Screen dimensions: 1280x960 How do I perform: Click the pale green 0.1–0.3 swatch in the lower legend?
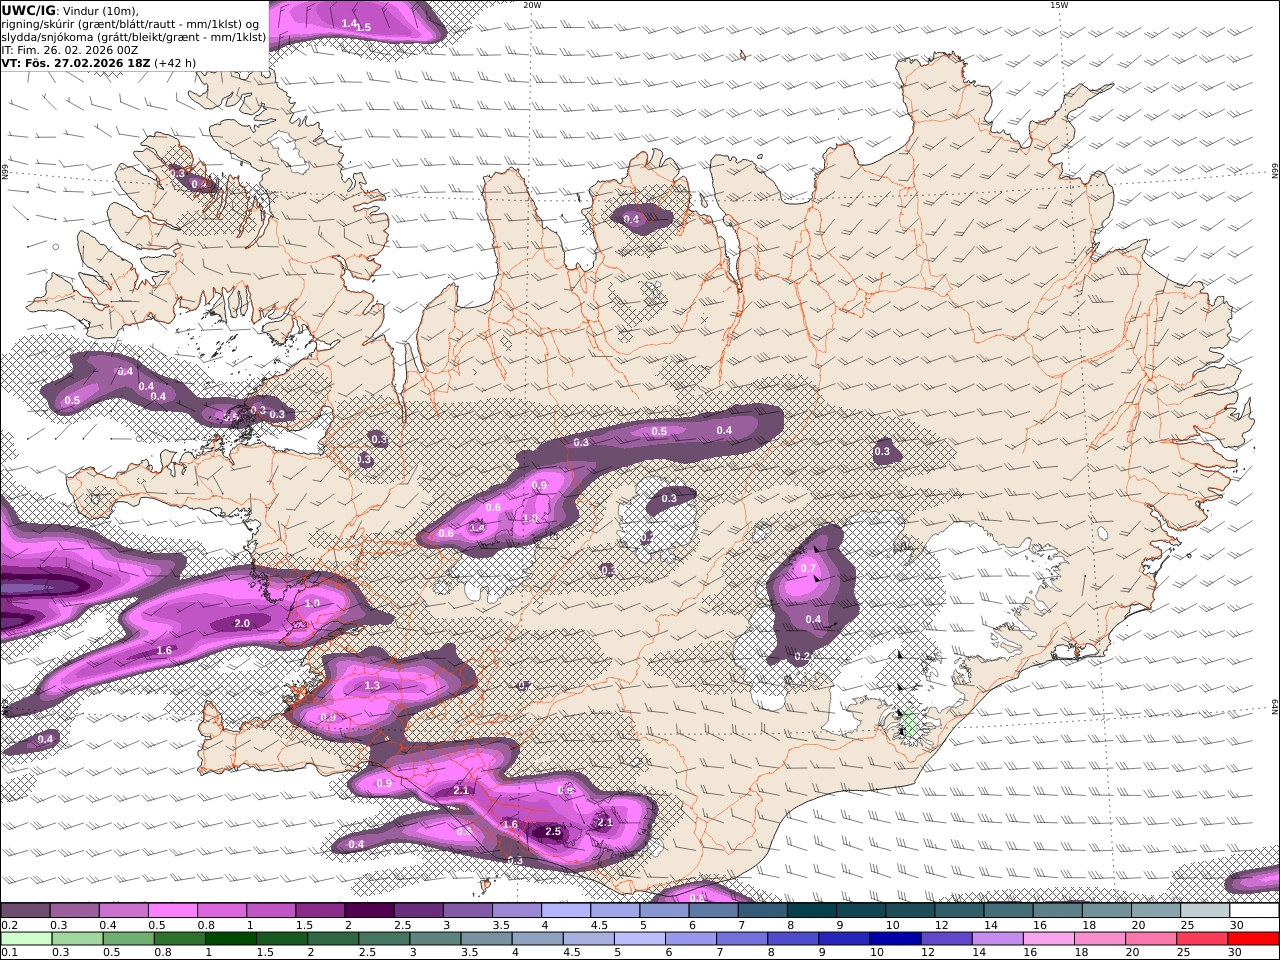[x=26, y=938]
